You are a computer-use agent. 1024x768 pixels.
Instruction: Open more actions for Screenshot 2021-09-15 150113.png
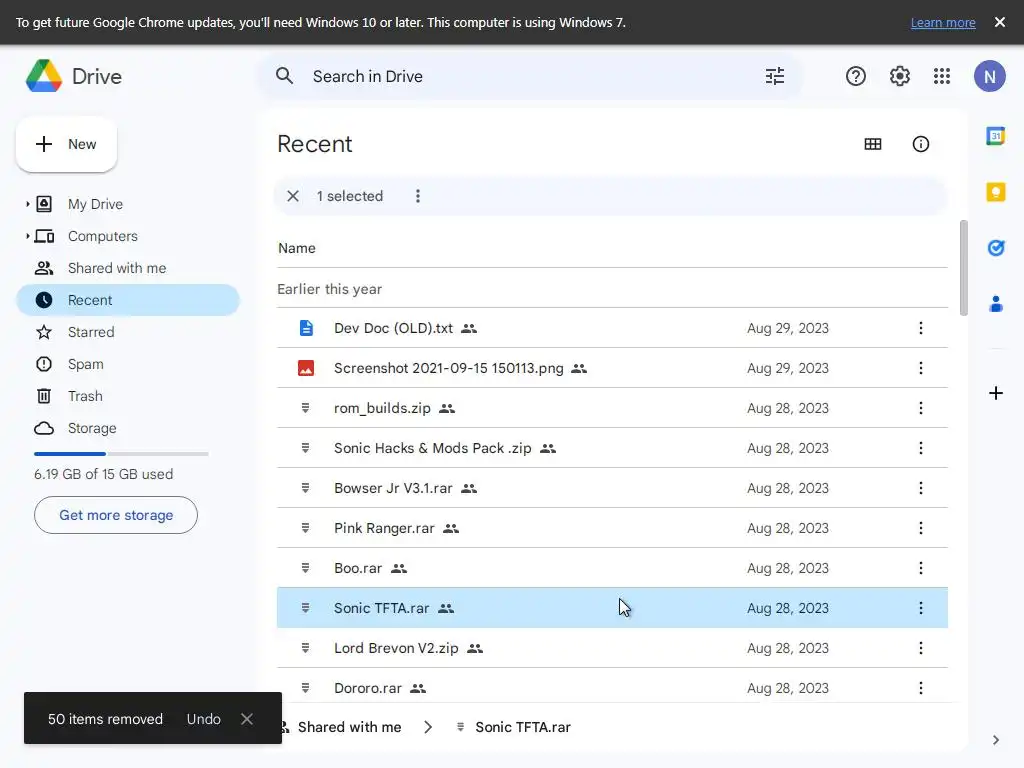920,368
